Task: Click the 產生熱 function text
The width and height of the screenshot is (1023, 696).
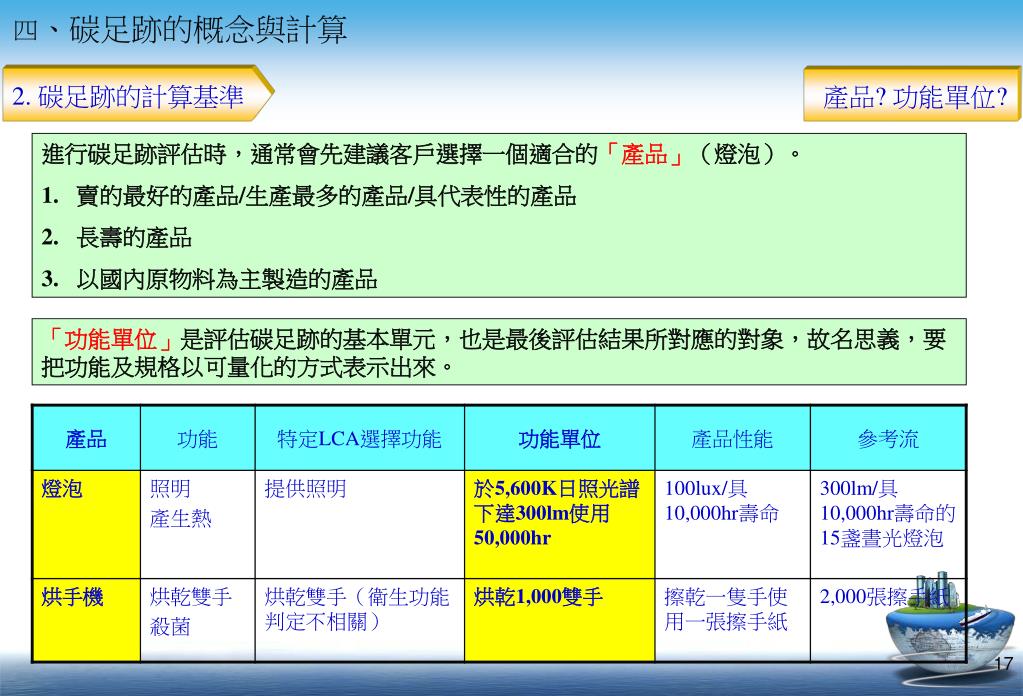Action: point(181,519)
